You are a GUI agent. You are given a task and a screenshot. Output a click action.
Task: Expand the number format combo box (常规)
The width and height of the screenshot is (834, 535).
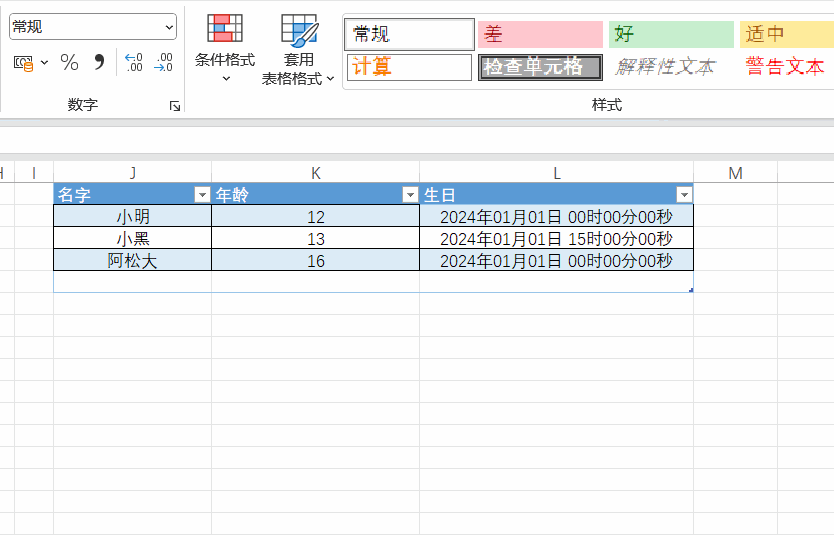coord(167,27)
